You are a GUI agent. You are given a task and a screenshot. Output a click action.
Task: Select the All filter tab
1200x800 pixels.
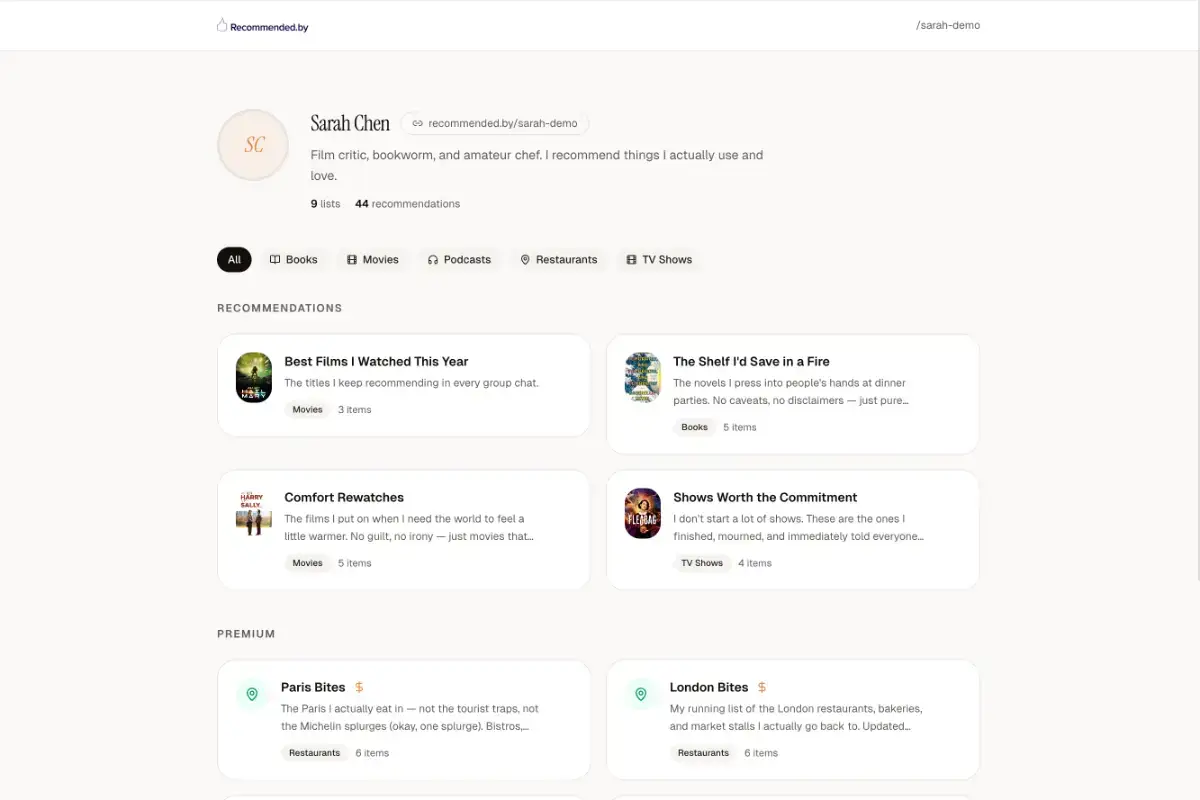pos(234,259)
